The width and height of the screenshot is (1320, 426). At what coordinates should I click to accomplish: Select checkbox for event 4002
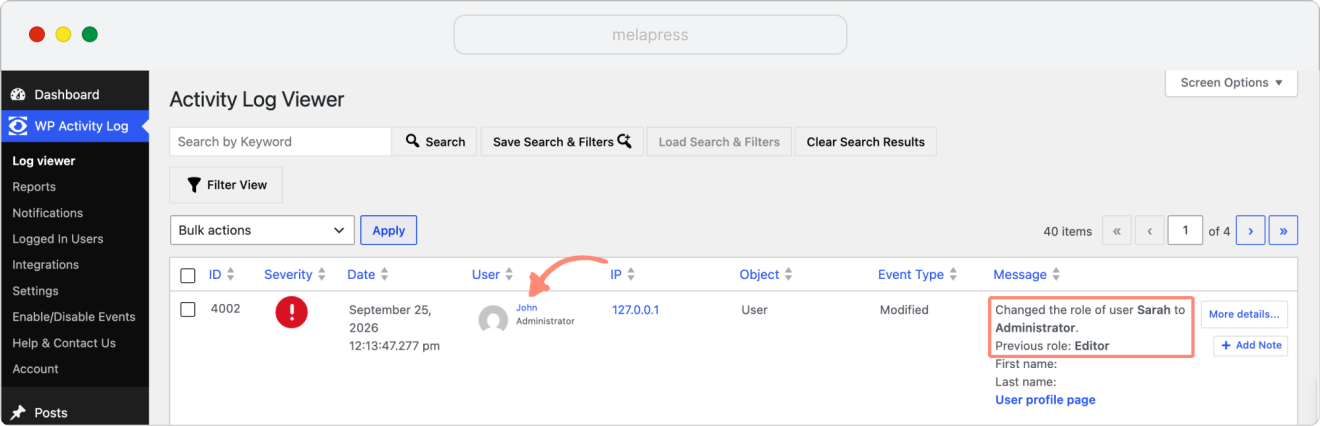tap(188, 310)
